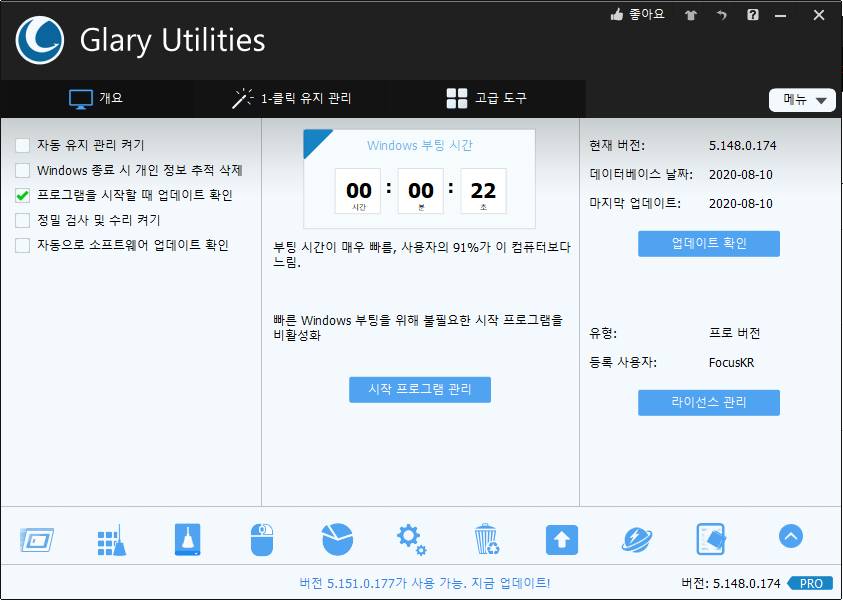Minimize the Glary Utilities window
This screenshot has width=843, height=601.
781,15
